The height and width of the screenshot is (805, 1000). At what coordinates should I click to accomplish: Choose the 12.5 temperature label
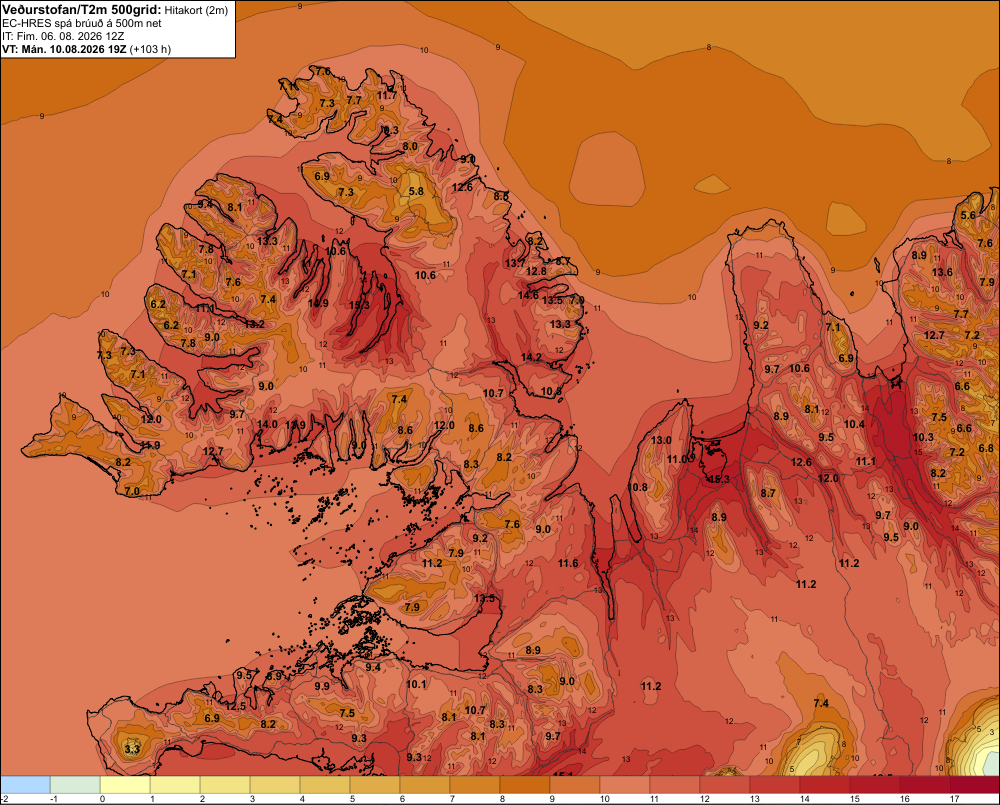(235, 706)
